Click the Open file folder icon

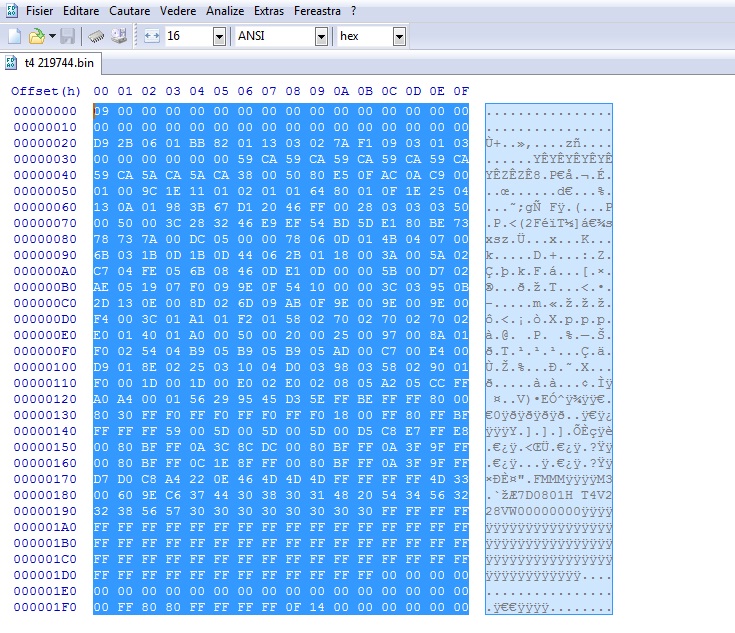tap(37, 36)
